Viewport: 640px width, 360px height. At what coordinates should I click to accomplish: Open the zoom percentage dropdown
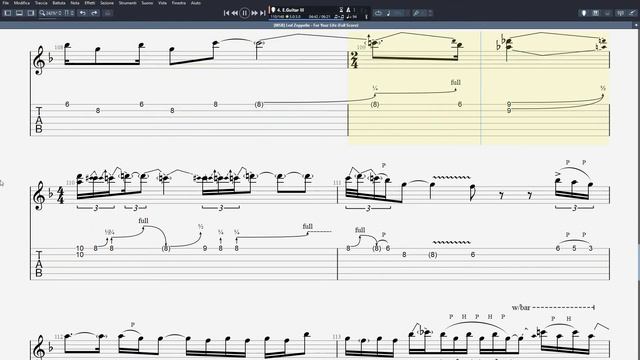click(54, 13)
